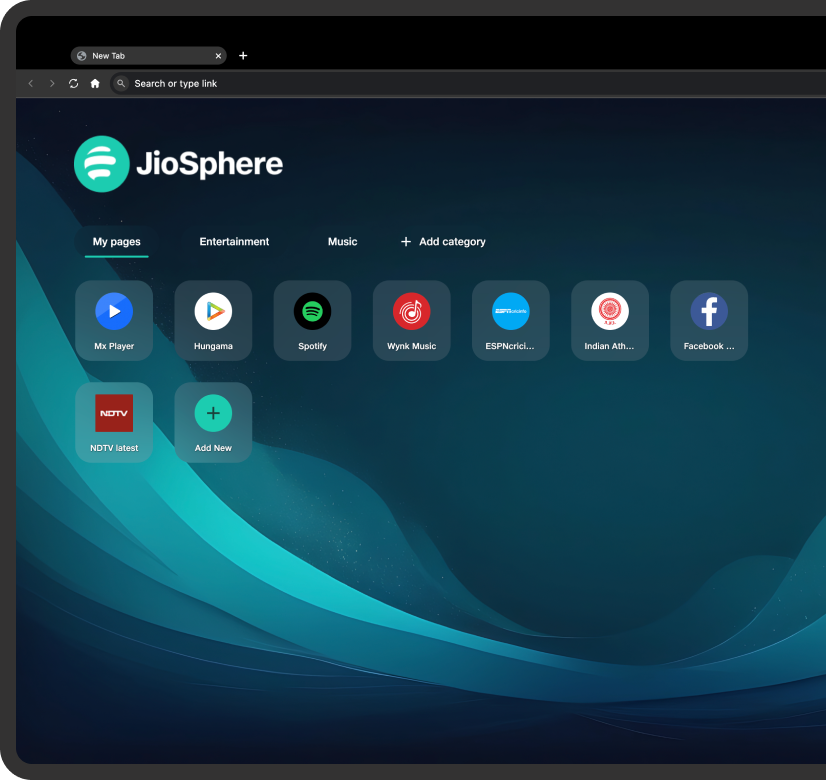The image size is (826, 780).
Task: Switch to the Music category
Action: coord(342,242)
